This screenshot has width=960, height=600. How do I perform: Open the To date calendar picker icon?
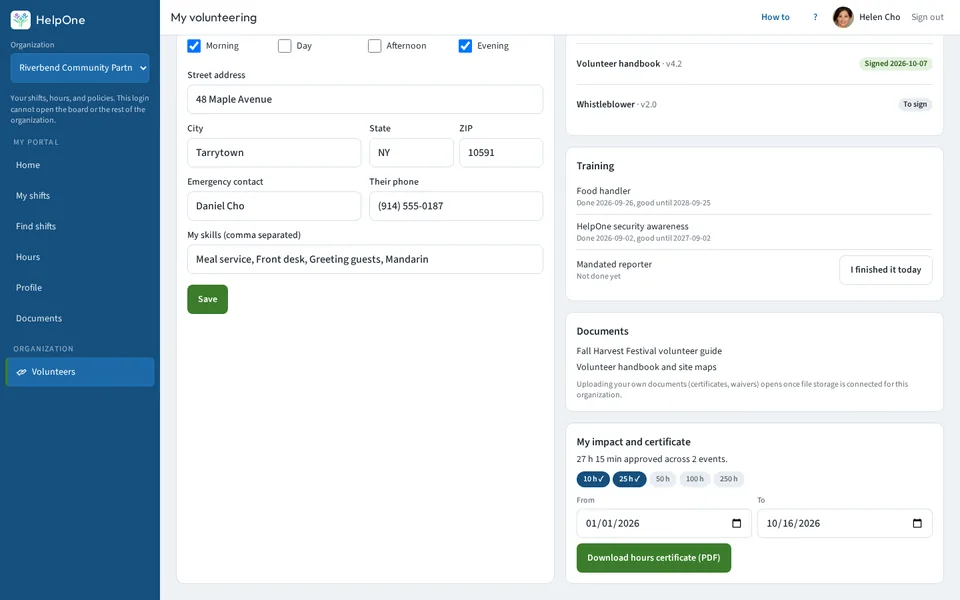917,523
